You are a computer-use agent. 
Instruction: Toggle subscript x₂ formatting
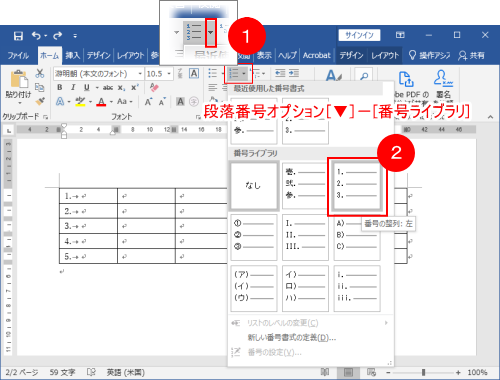pos(122,88)
